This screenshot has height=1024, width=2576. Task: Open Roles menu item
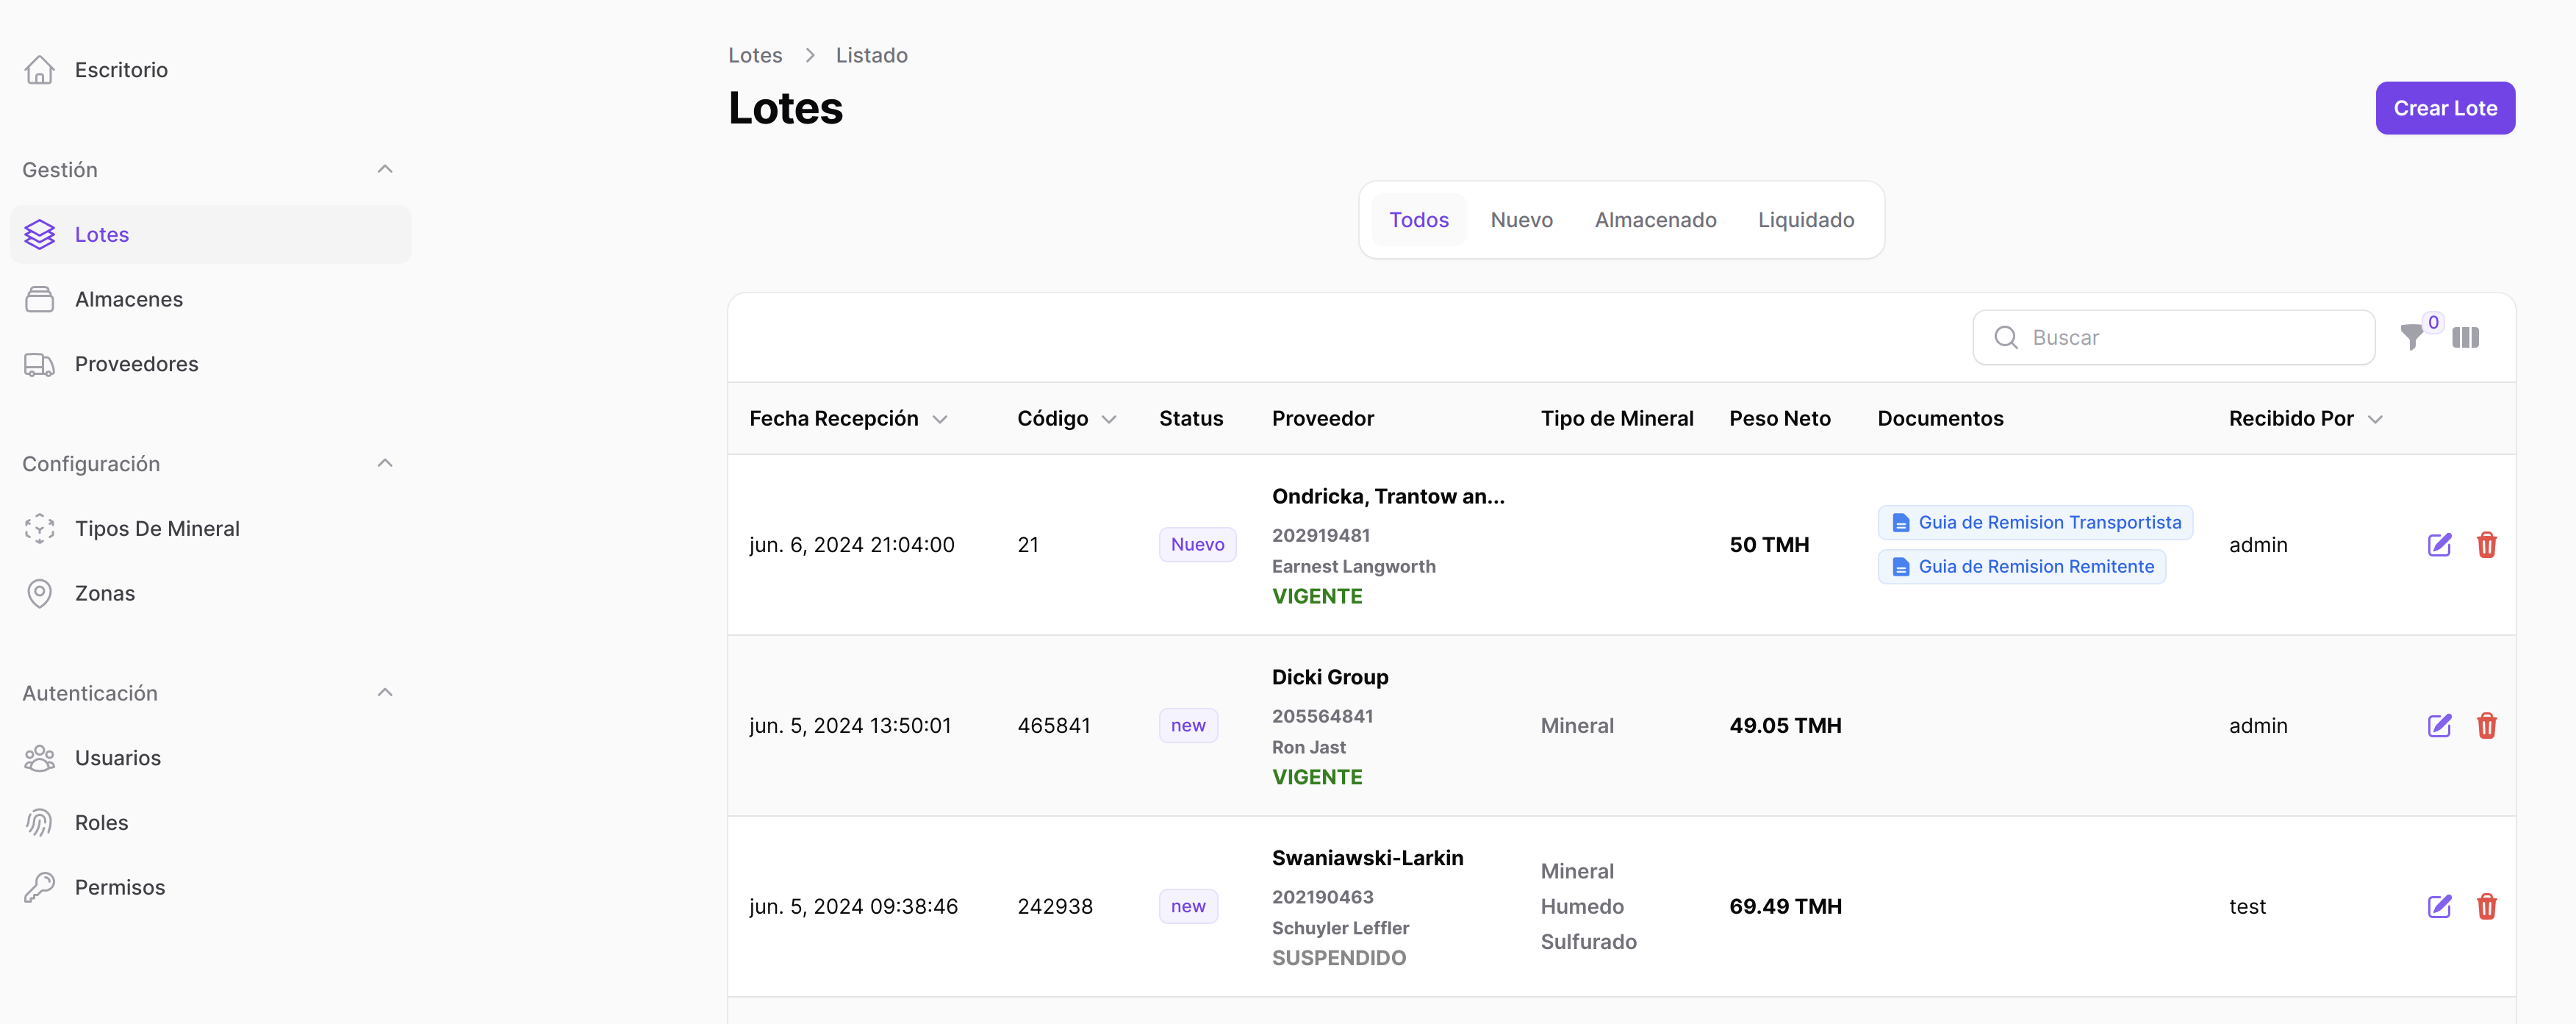(211, 822)
